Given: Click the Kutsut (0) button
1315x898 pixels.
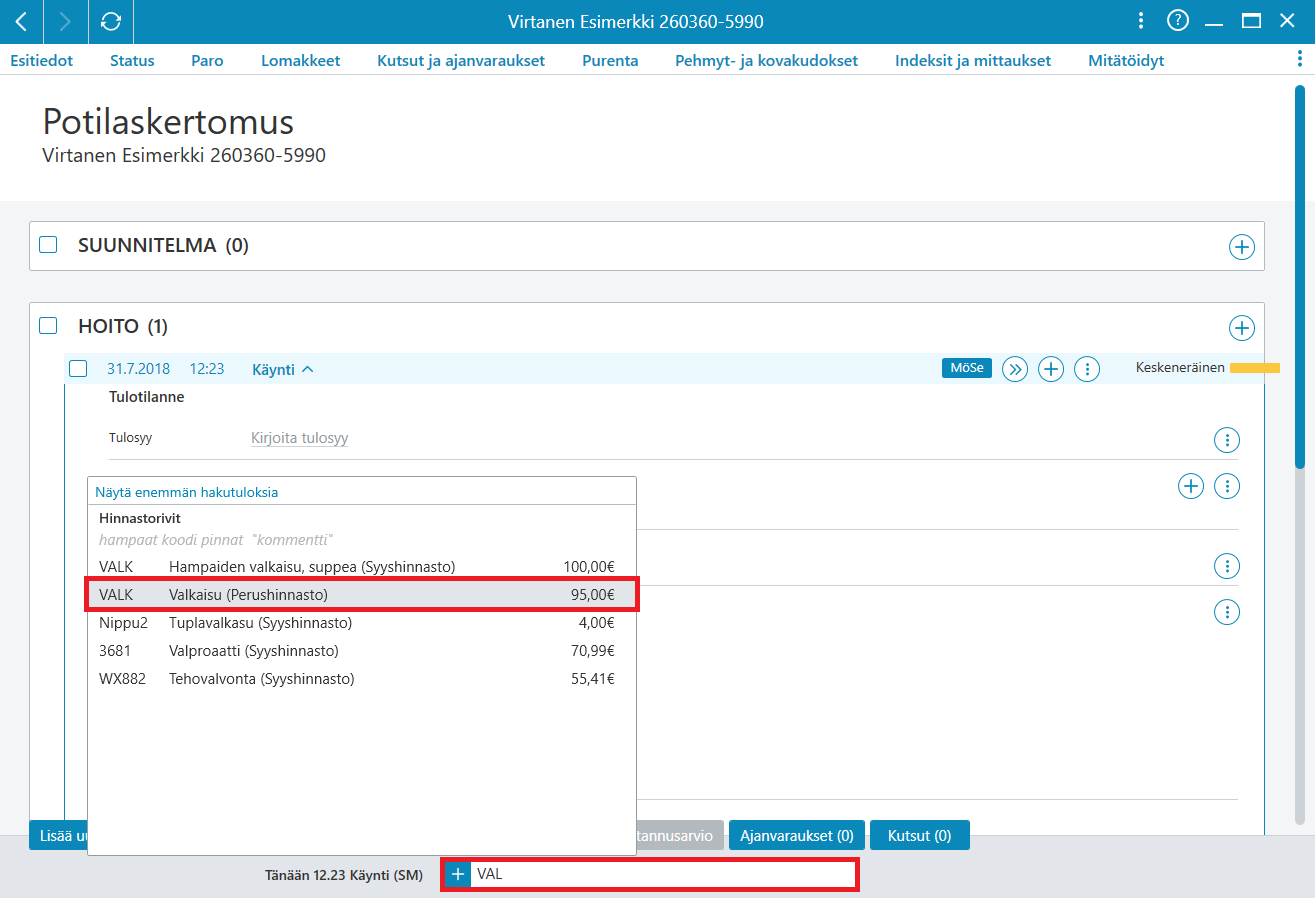Looking at the screenshot, I should 920,835.
